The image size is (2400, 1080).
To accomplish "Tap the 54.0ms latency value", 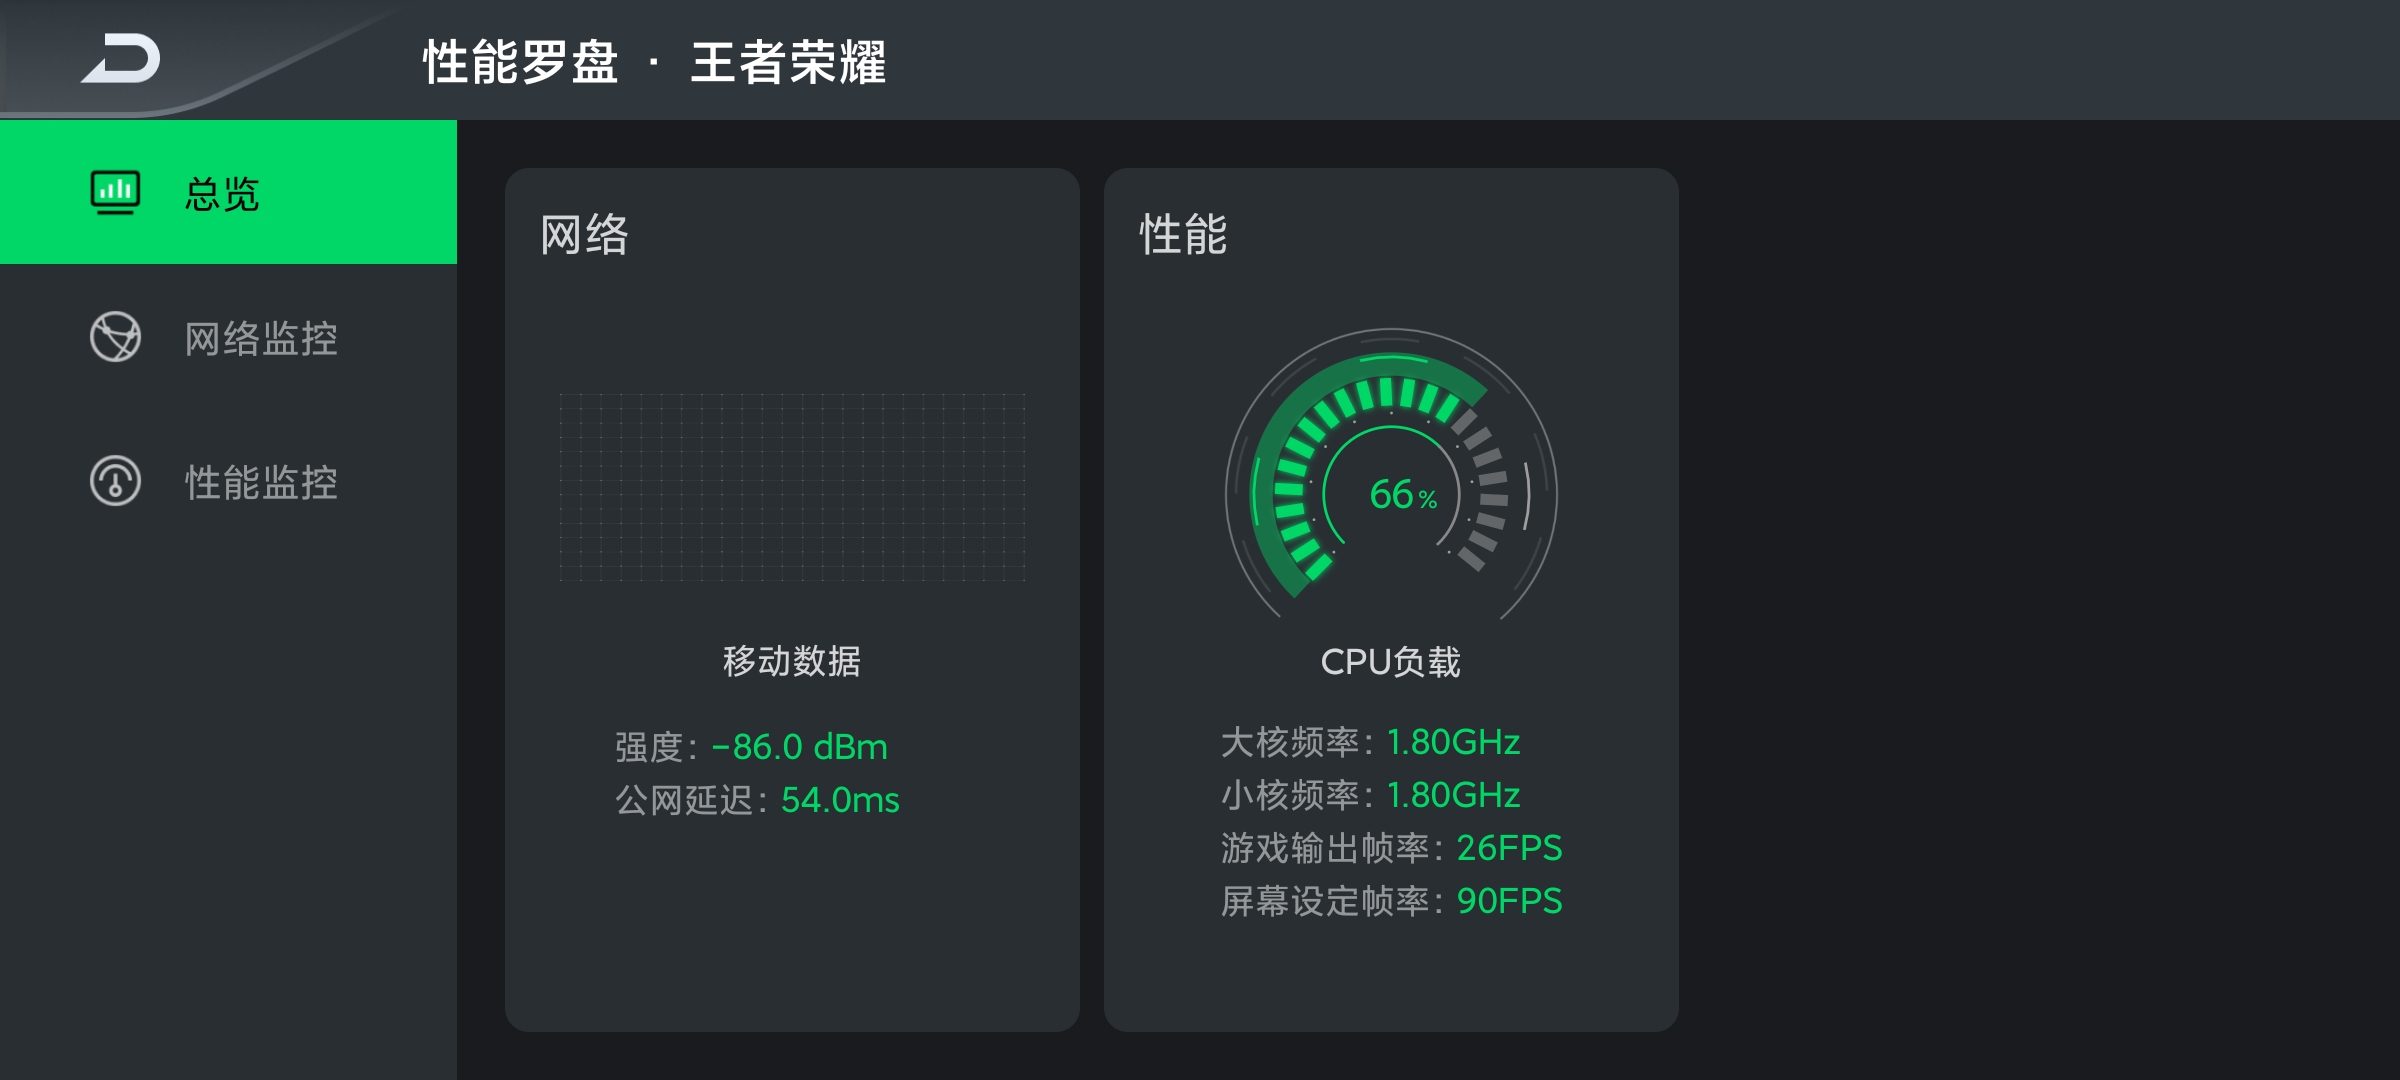I will (840, 800).
